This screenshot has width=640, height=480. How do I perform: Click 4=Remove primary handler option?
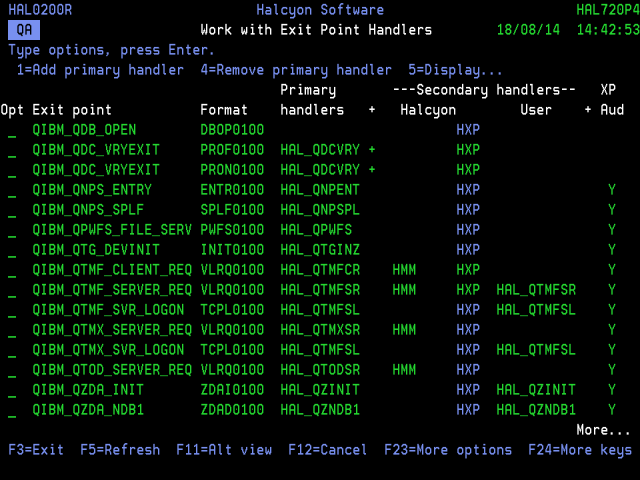[296, 70]
